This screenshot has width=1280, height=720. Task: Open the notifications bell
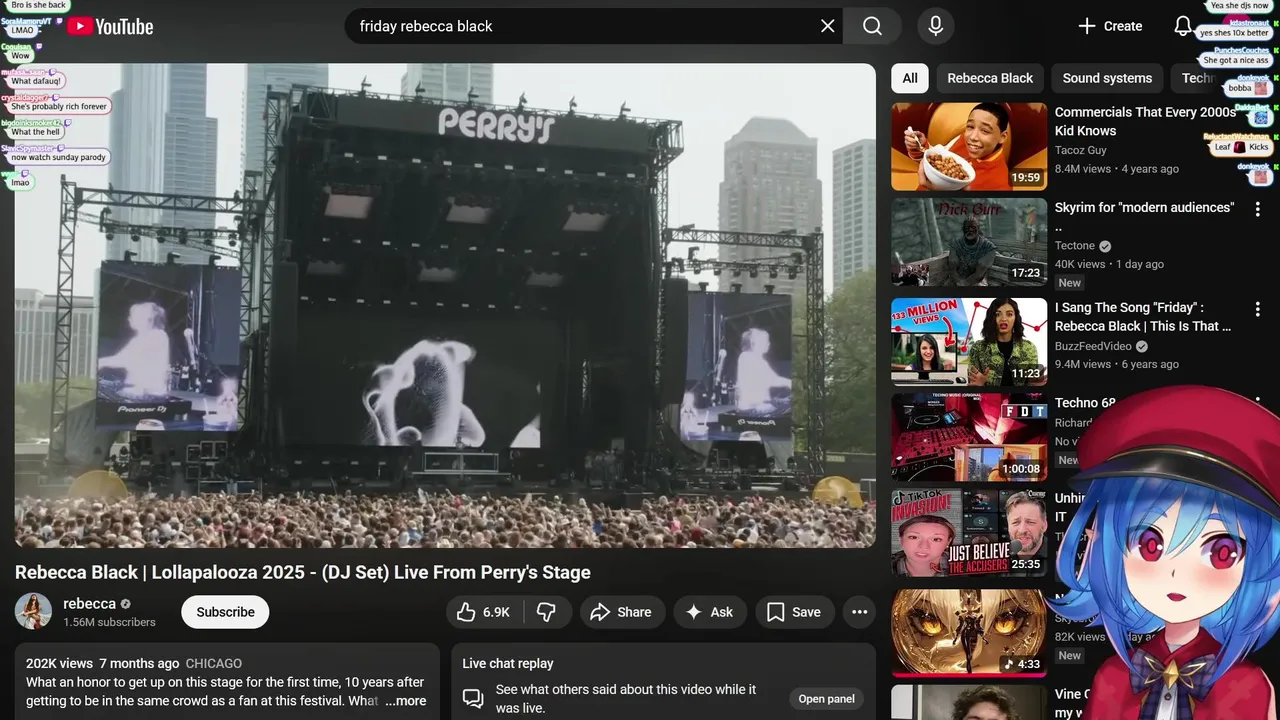[x=1182, y=26]
